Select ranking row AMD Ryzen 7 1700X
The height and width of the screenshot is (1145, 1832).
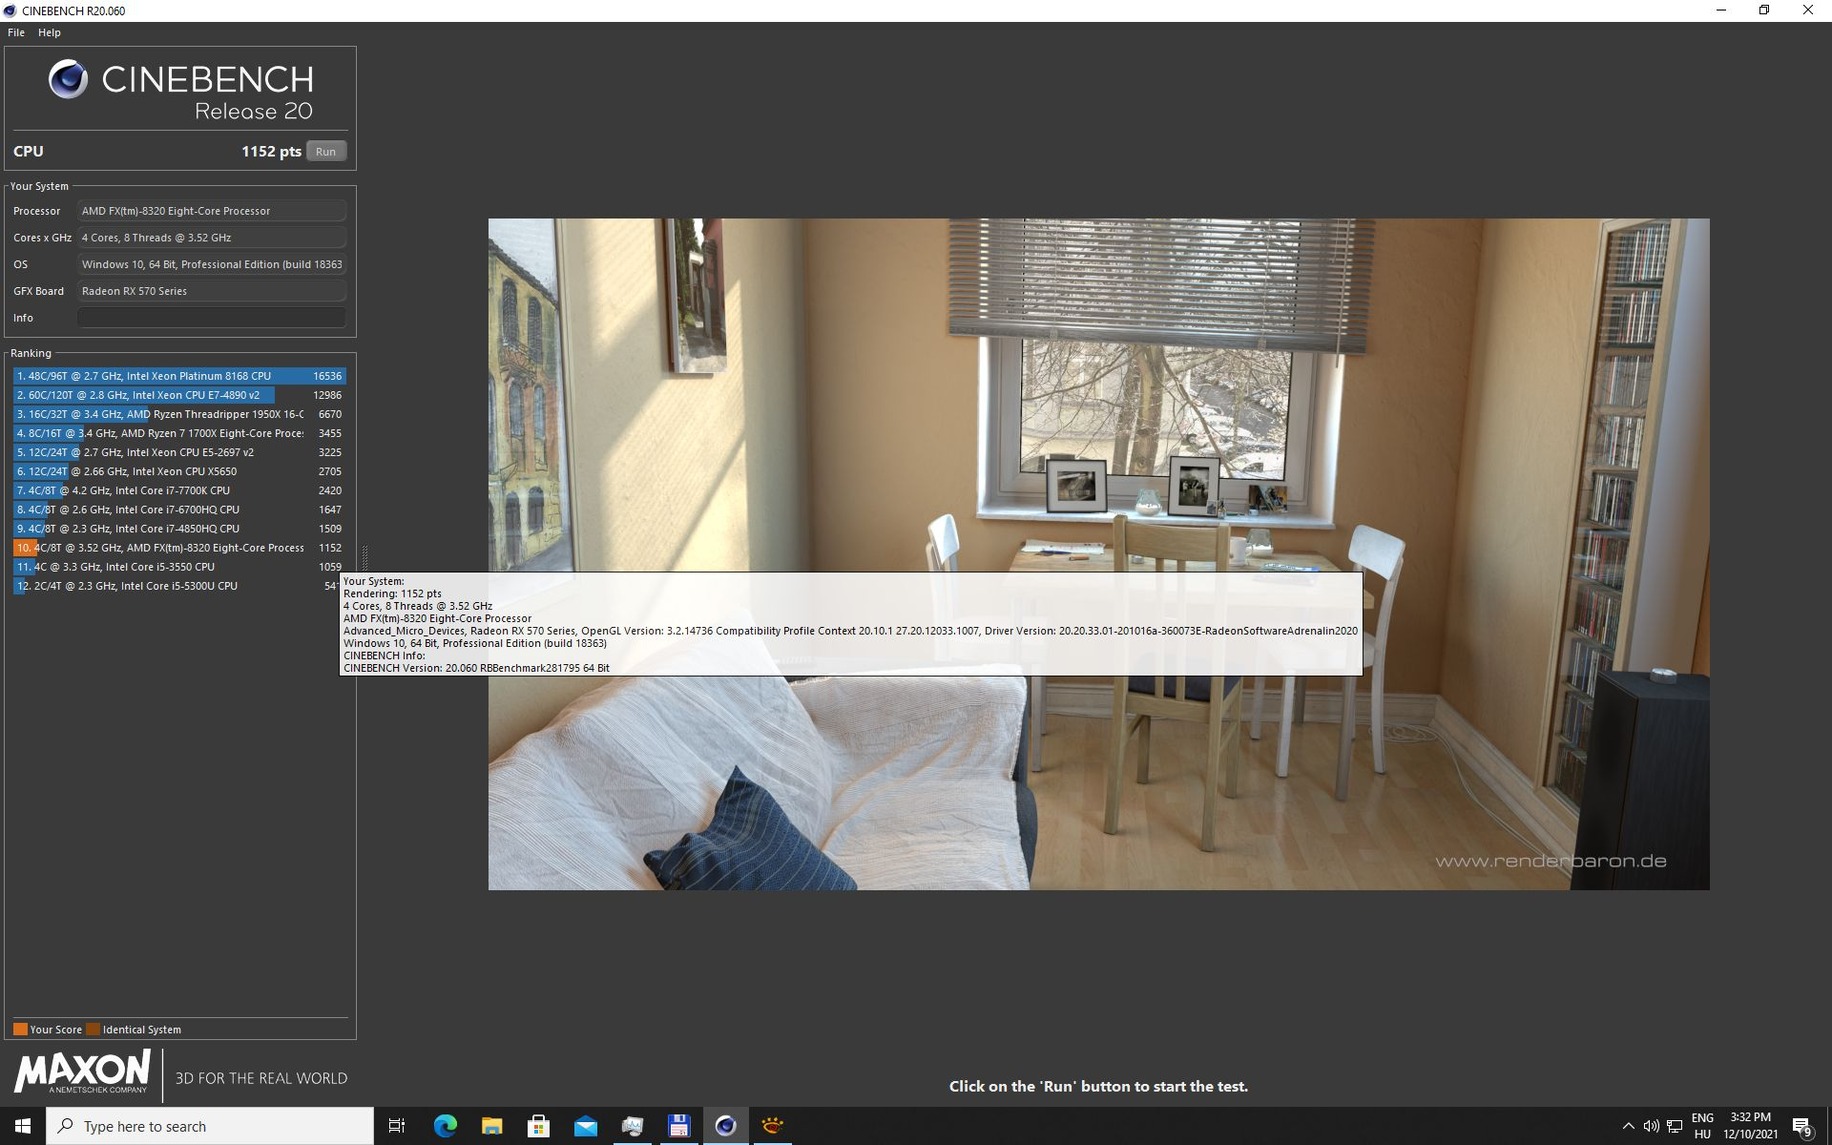pos(180,433)
